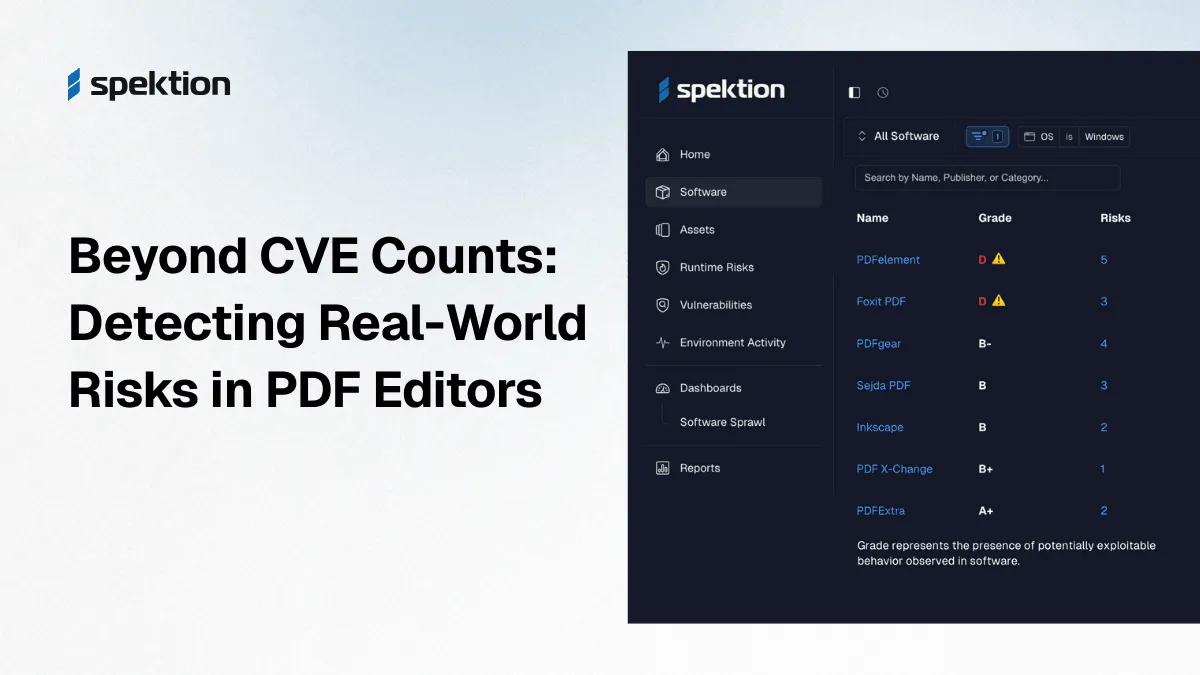
Task: Toggle the sidebar collapse panel icon
Action: [x=854, y=92]
